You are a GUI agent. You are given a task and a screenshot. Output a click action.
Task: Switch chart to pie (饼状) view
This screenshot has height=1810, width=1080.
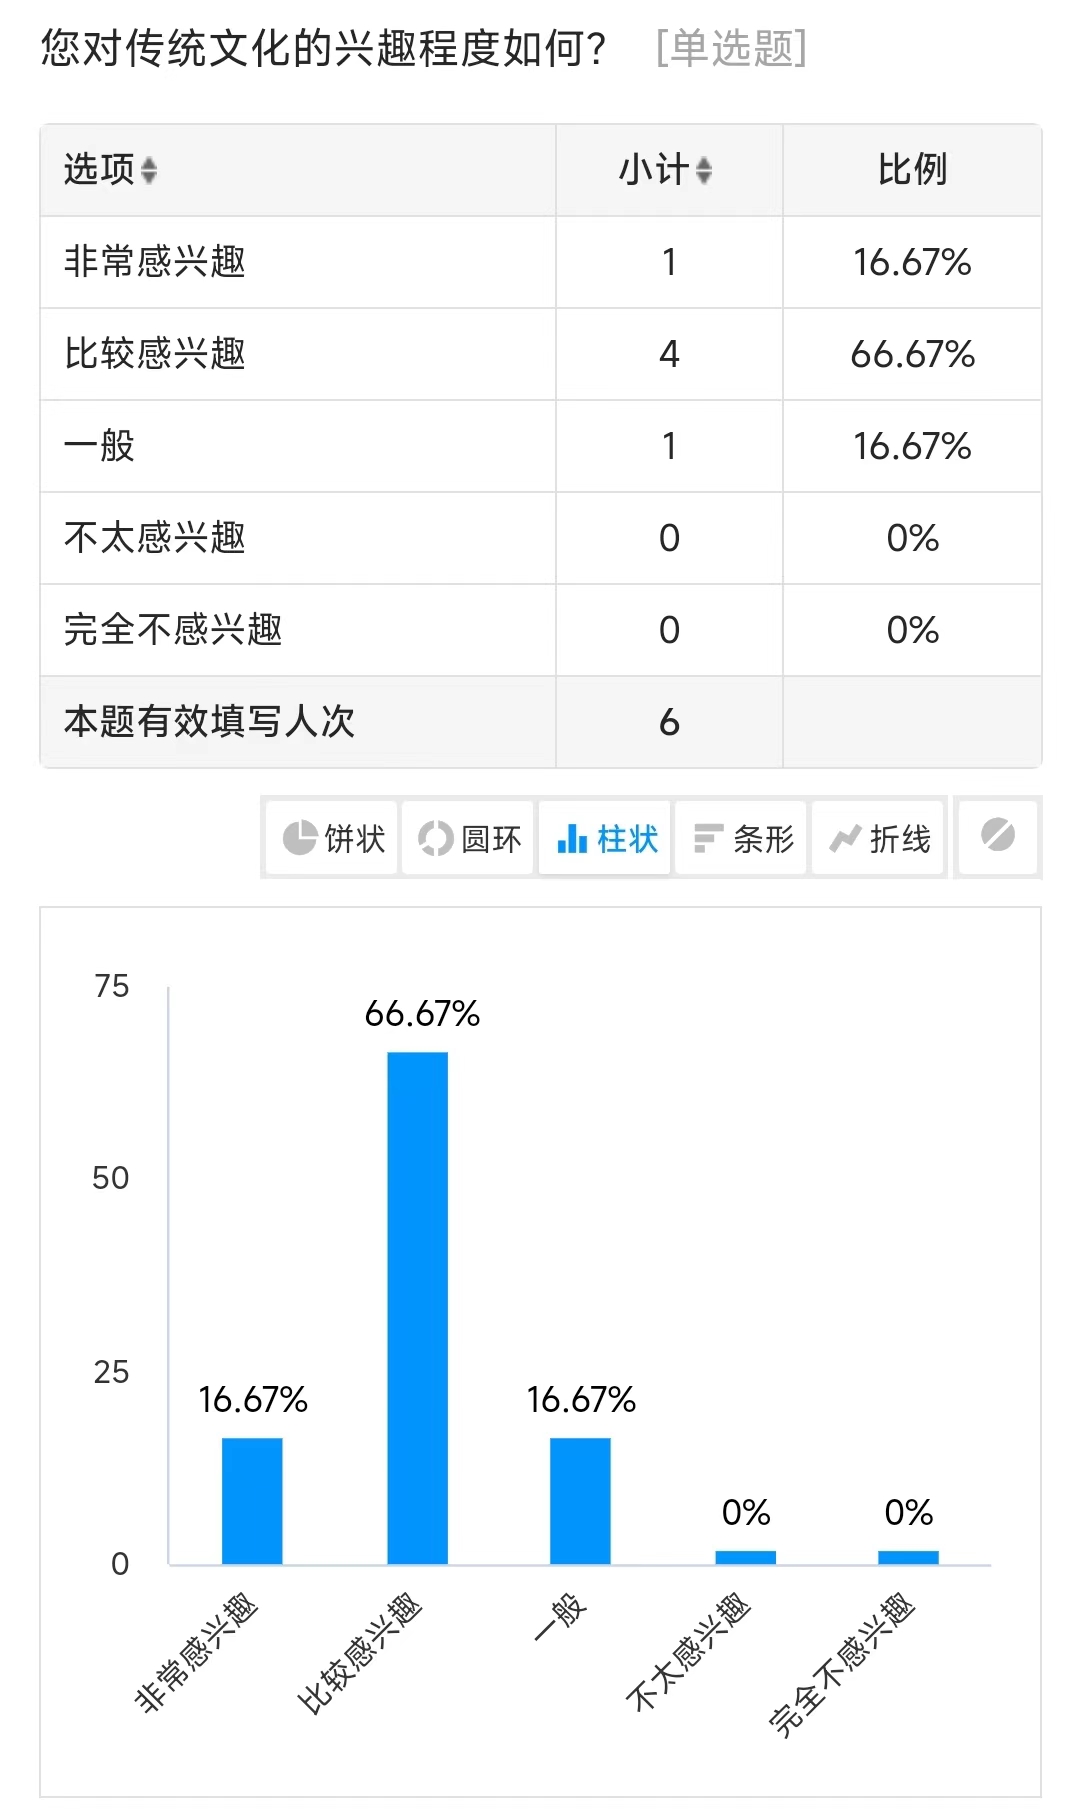click(x=332, y=838)
